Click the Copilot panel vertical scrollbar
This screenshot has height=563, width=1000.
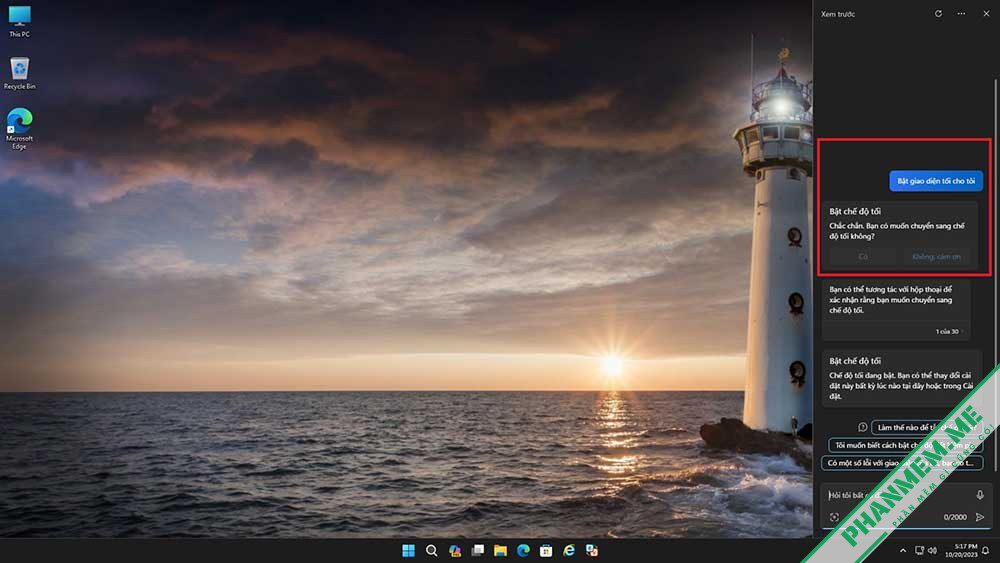click(995, 274)
